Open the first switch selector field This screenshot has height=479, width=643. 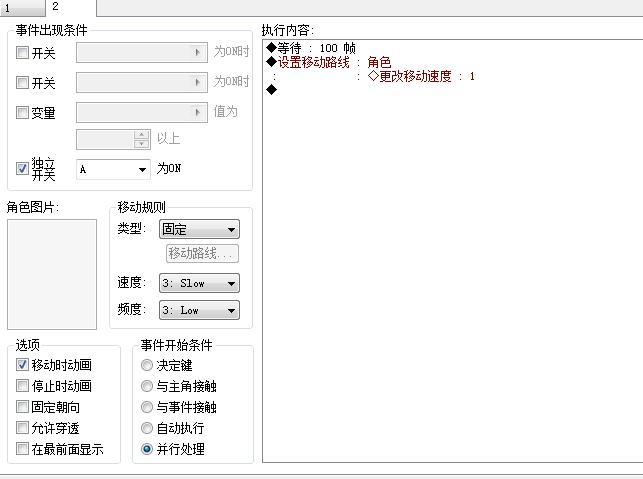pyautogui.click(x=142, y=52)
